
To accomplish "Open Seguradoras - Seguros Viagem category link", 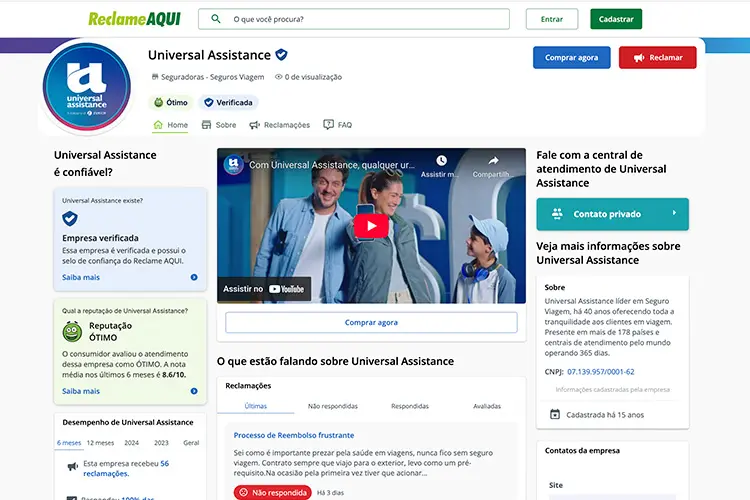I will tap(212, 77).
